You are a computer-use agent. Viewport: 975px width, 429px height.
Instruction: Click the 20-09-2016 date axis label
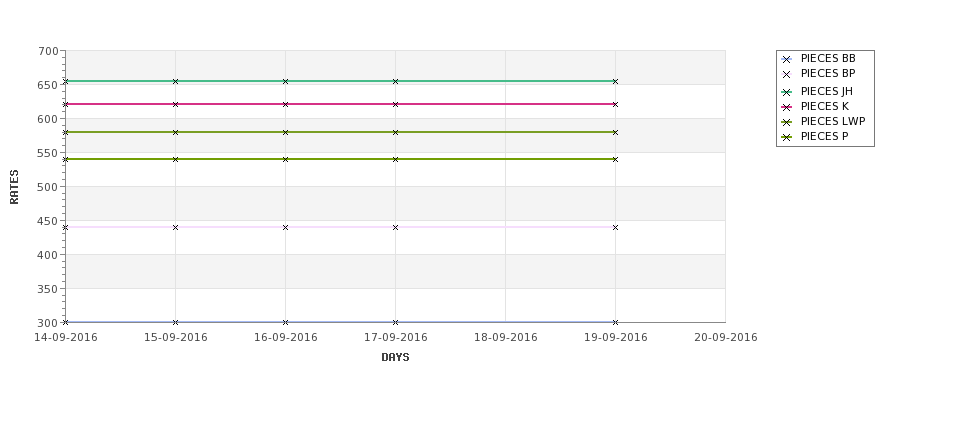coord(726,338)
